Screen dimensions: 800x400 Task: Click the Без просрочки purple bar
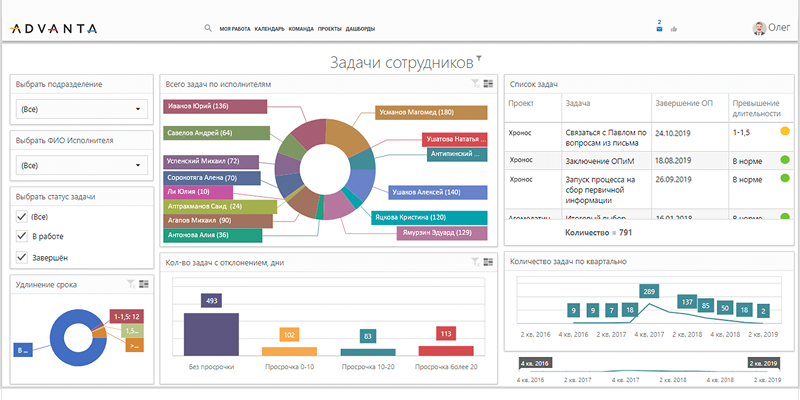click(211, 333)
